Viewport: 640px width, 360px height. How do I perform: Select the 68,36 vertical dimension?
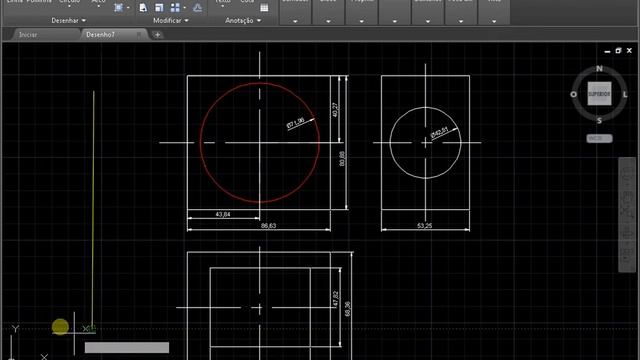pos(347,309)
